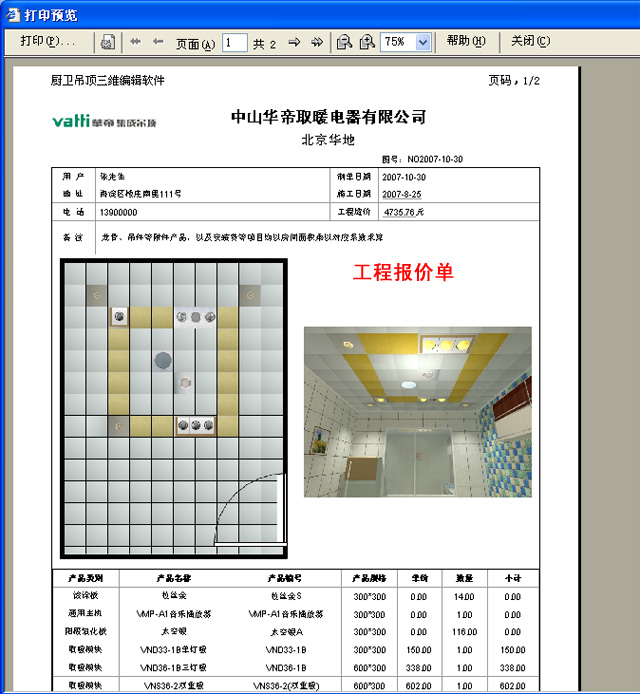The width and height of the screenshot is (640, 694).
Task: Click the zoom in magnifier icon
Action: pos(367,42)
